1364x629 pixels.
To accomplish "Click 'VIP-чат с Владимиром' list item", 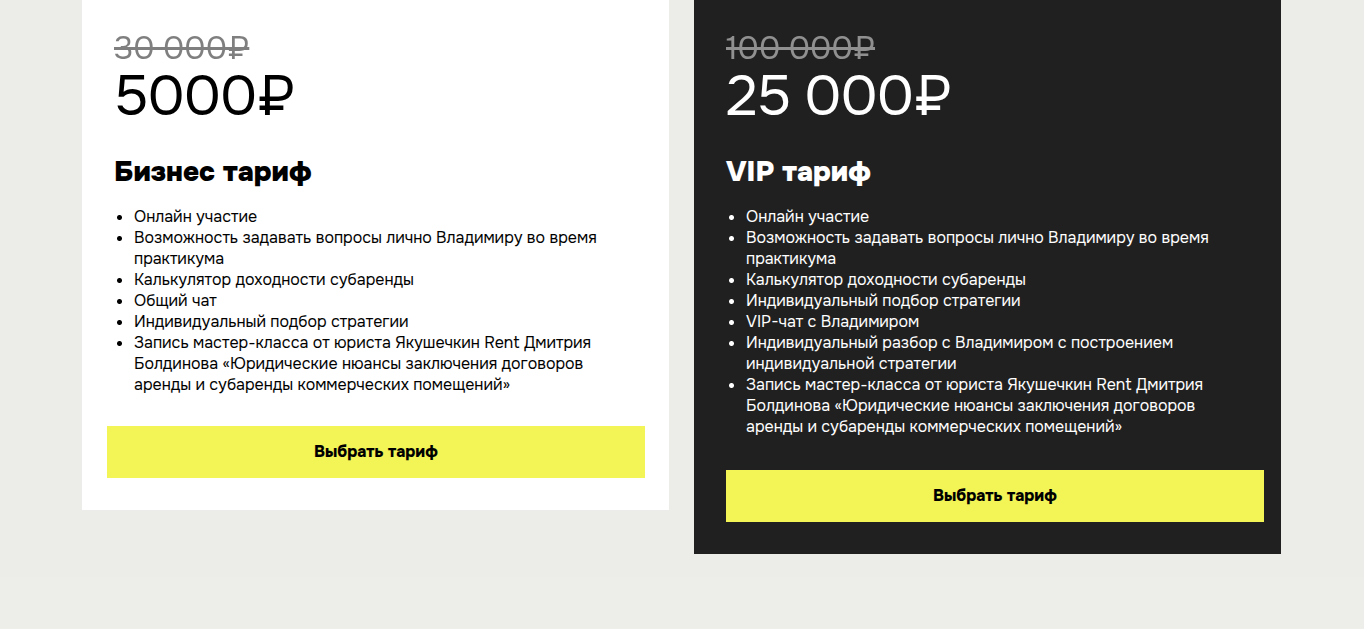I will click(x=832, y=322).
